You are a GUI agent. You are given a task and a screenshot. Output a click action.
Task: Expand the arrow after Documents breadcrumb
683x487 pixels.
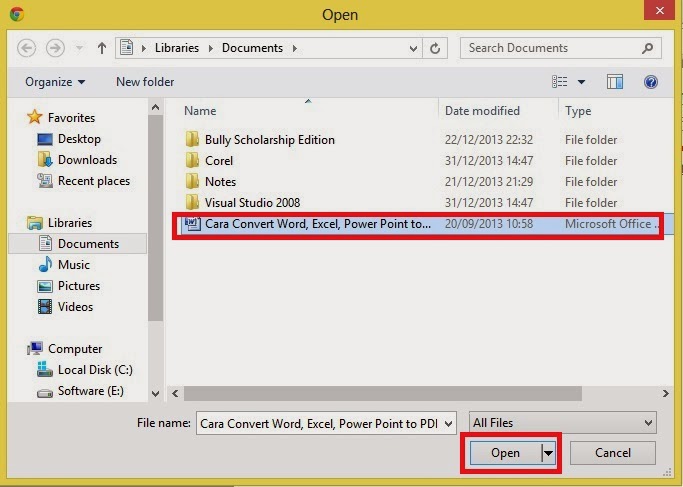tap(295, 48)
